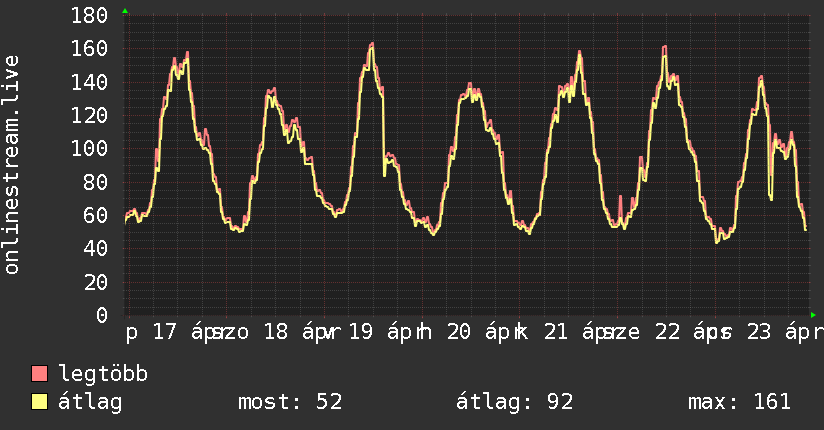The height and width of the screenshot is (430, 824).
Task: Click the 'most: 52' current value
Action: [290, 402]
